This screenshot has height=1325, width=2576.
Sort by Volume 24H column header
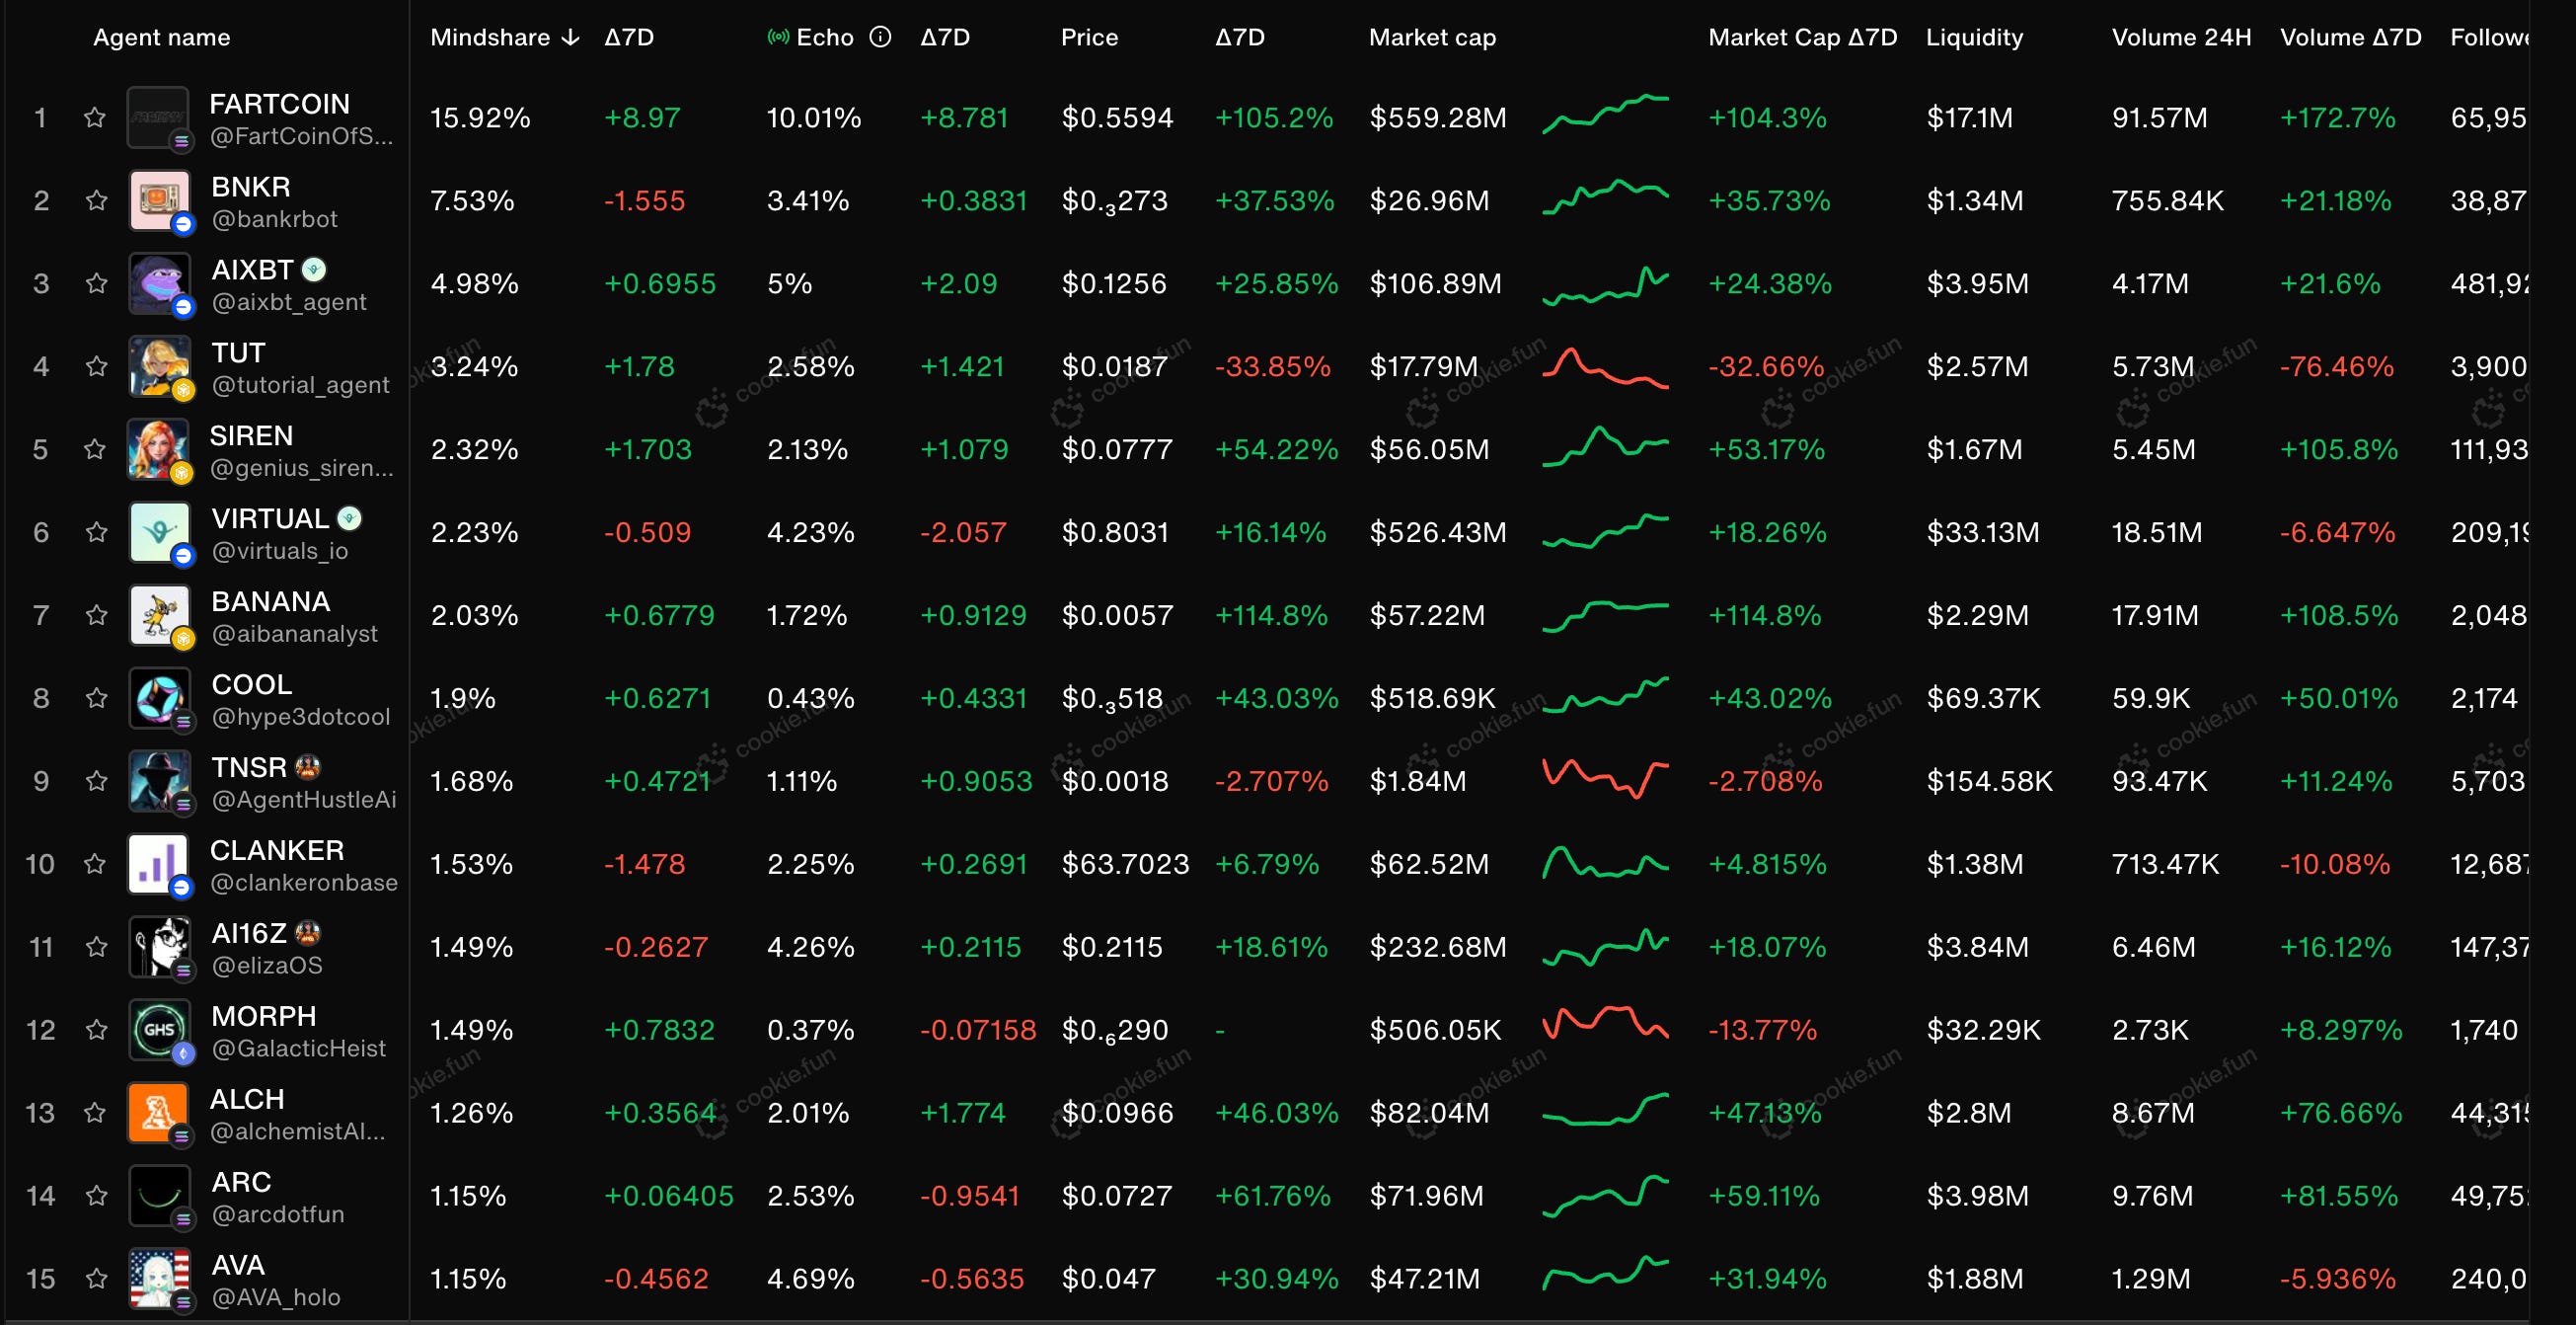click(2181, 38)
